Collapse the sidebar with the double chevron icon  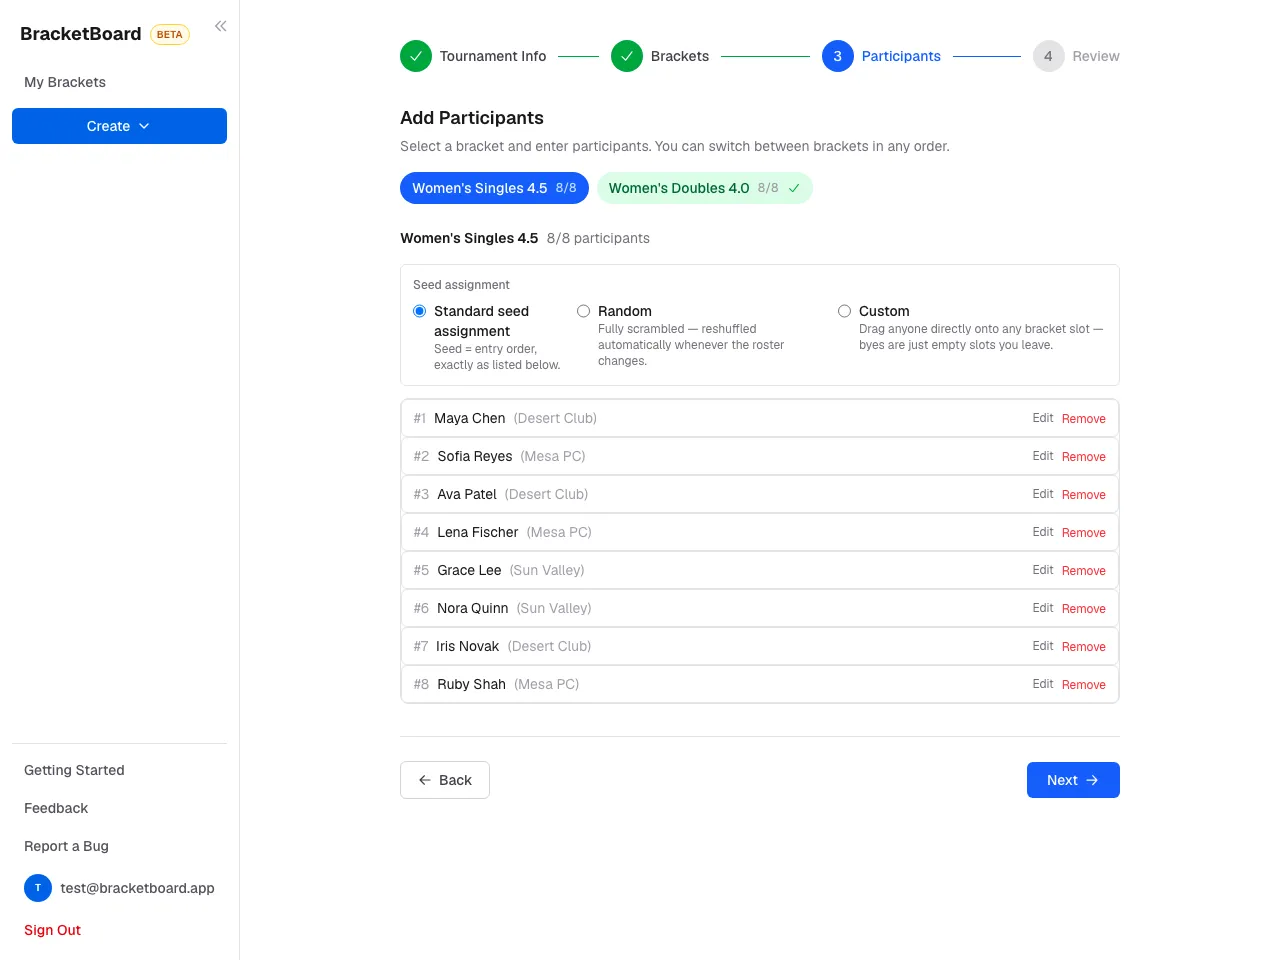tap(220, 26)
